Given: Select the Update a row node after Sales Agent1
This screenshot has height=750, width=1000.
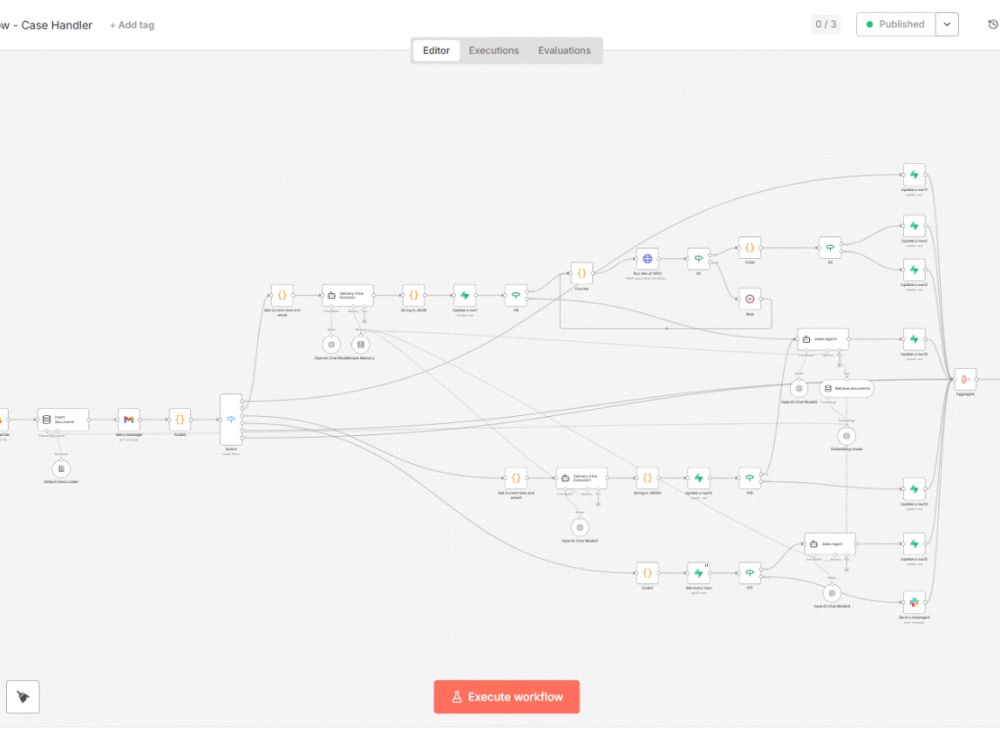Looking at the screenshot, I should coord(914,339).
